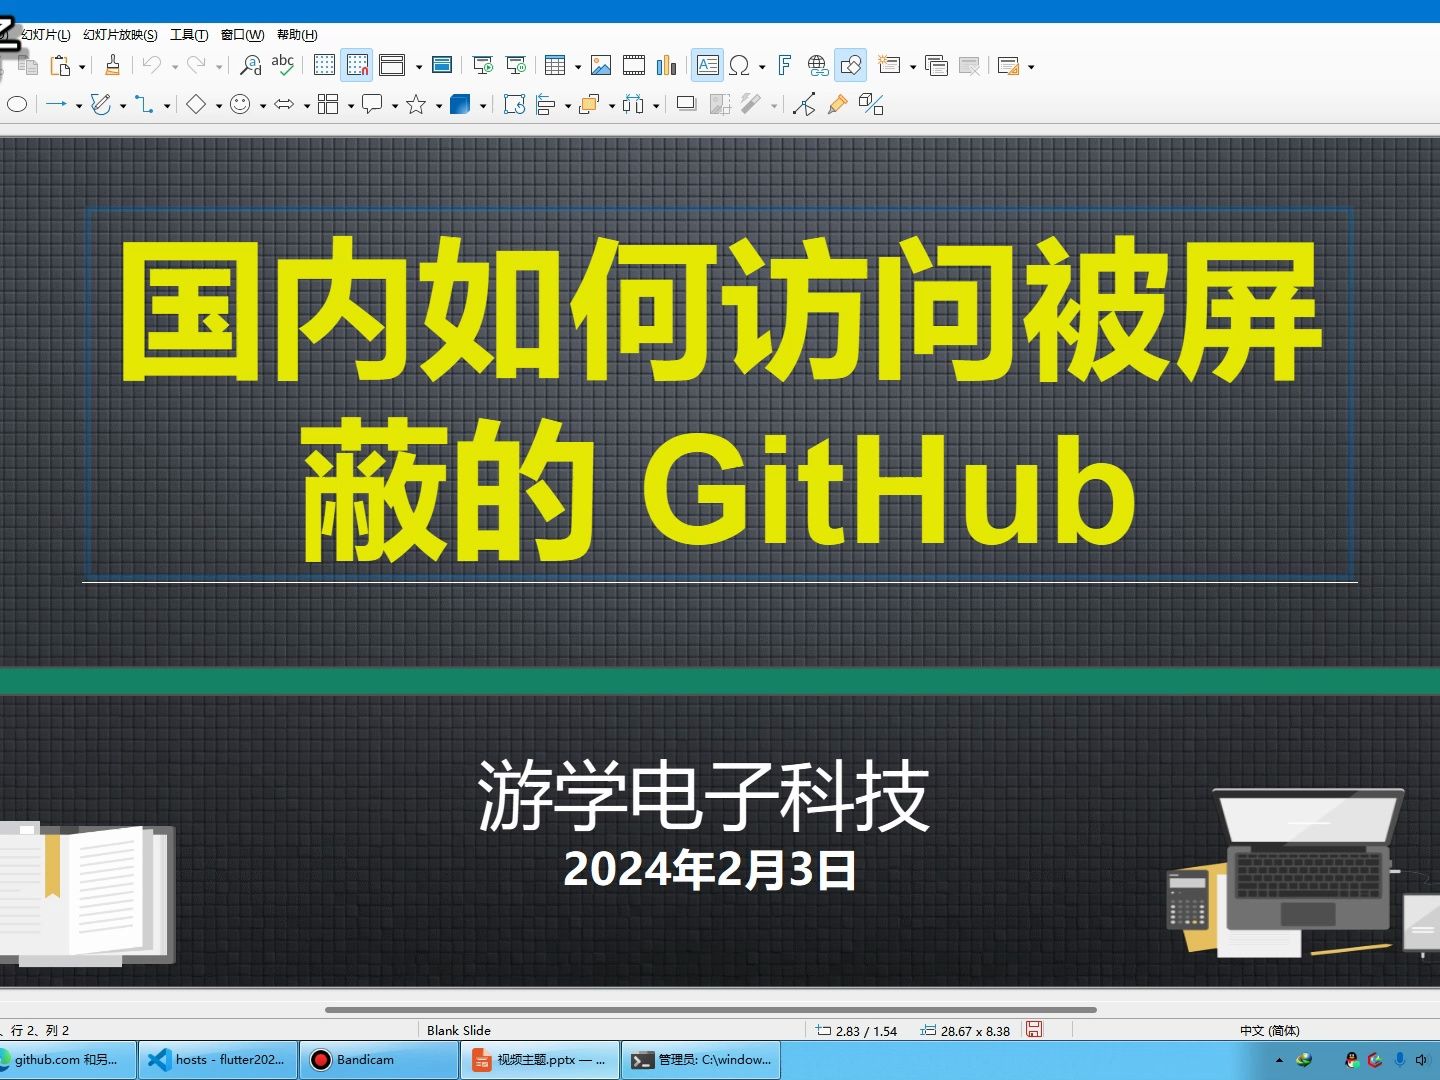Toggle Display Grid dotted icon

[324, 66]
